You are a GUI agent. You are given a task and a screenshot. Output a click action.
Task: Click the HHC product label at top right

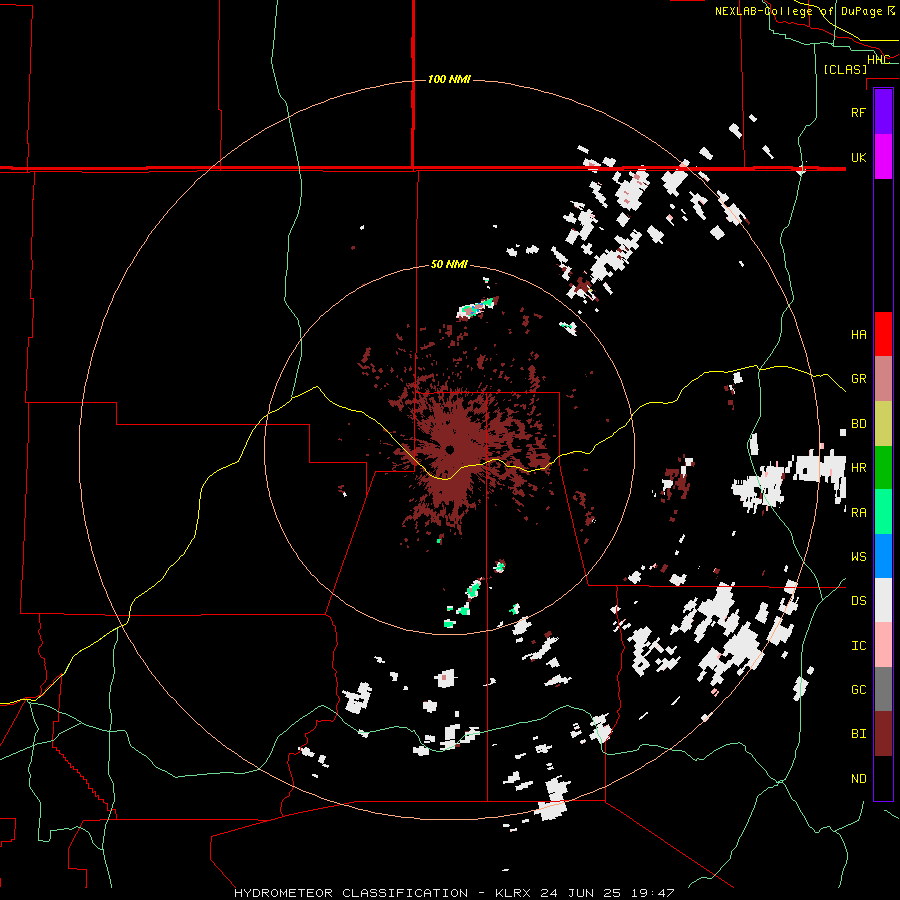[878, 60]
